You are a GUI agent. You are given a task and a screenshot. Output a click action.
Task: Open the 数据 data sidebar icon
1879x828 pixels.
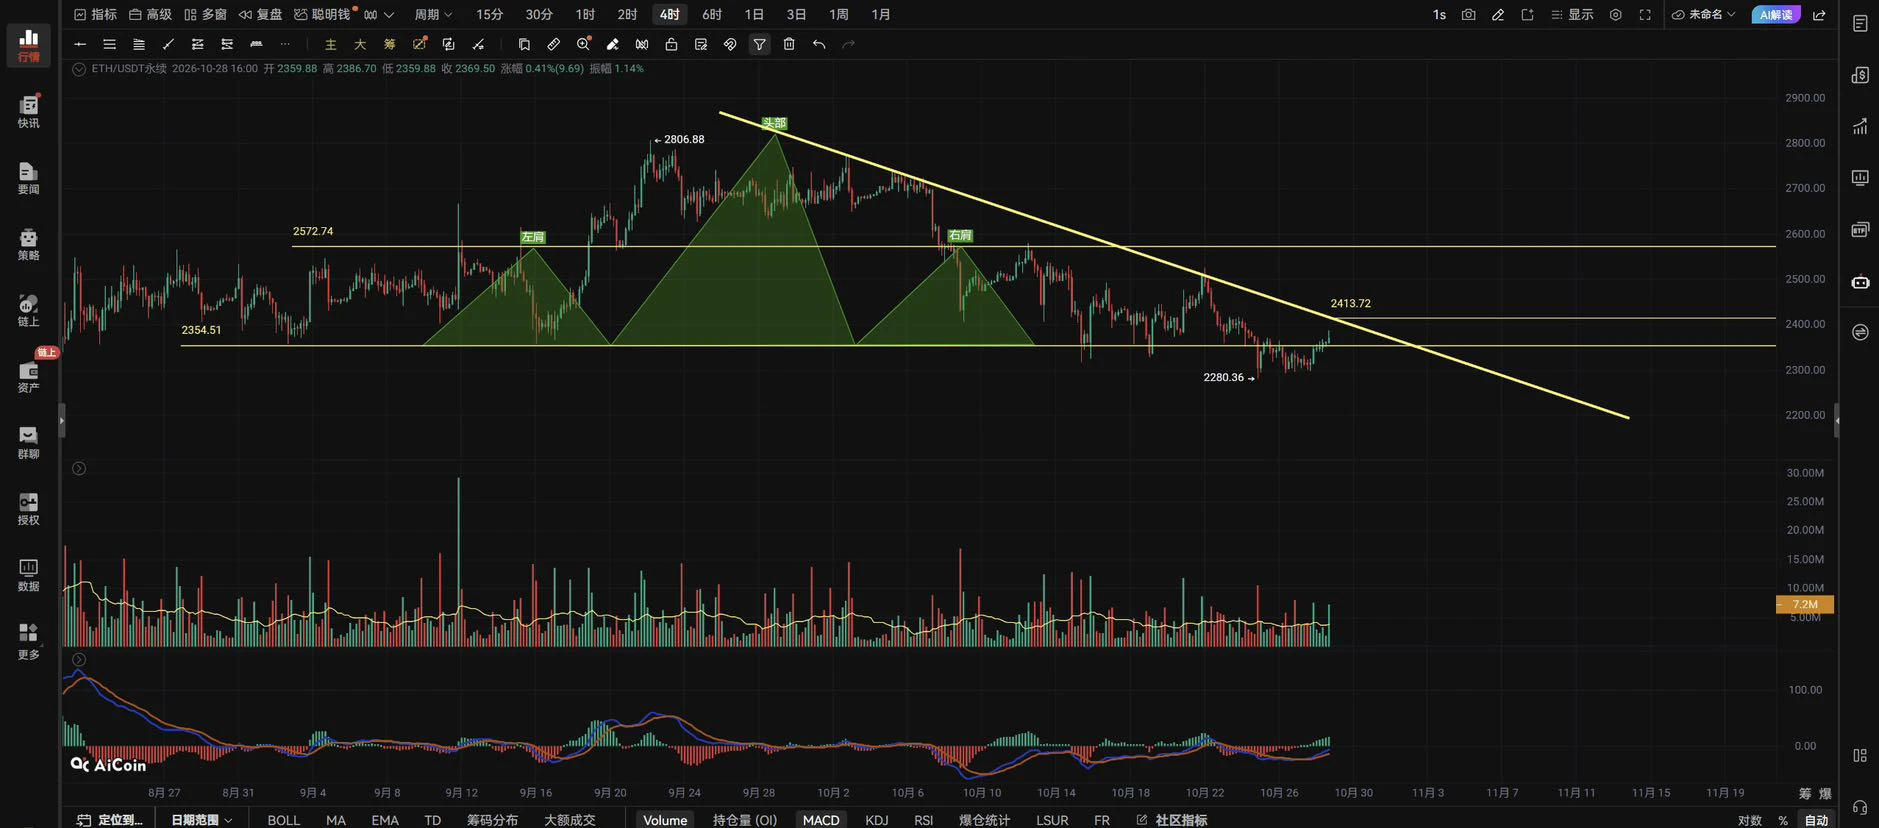tap(29, 575)
